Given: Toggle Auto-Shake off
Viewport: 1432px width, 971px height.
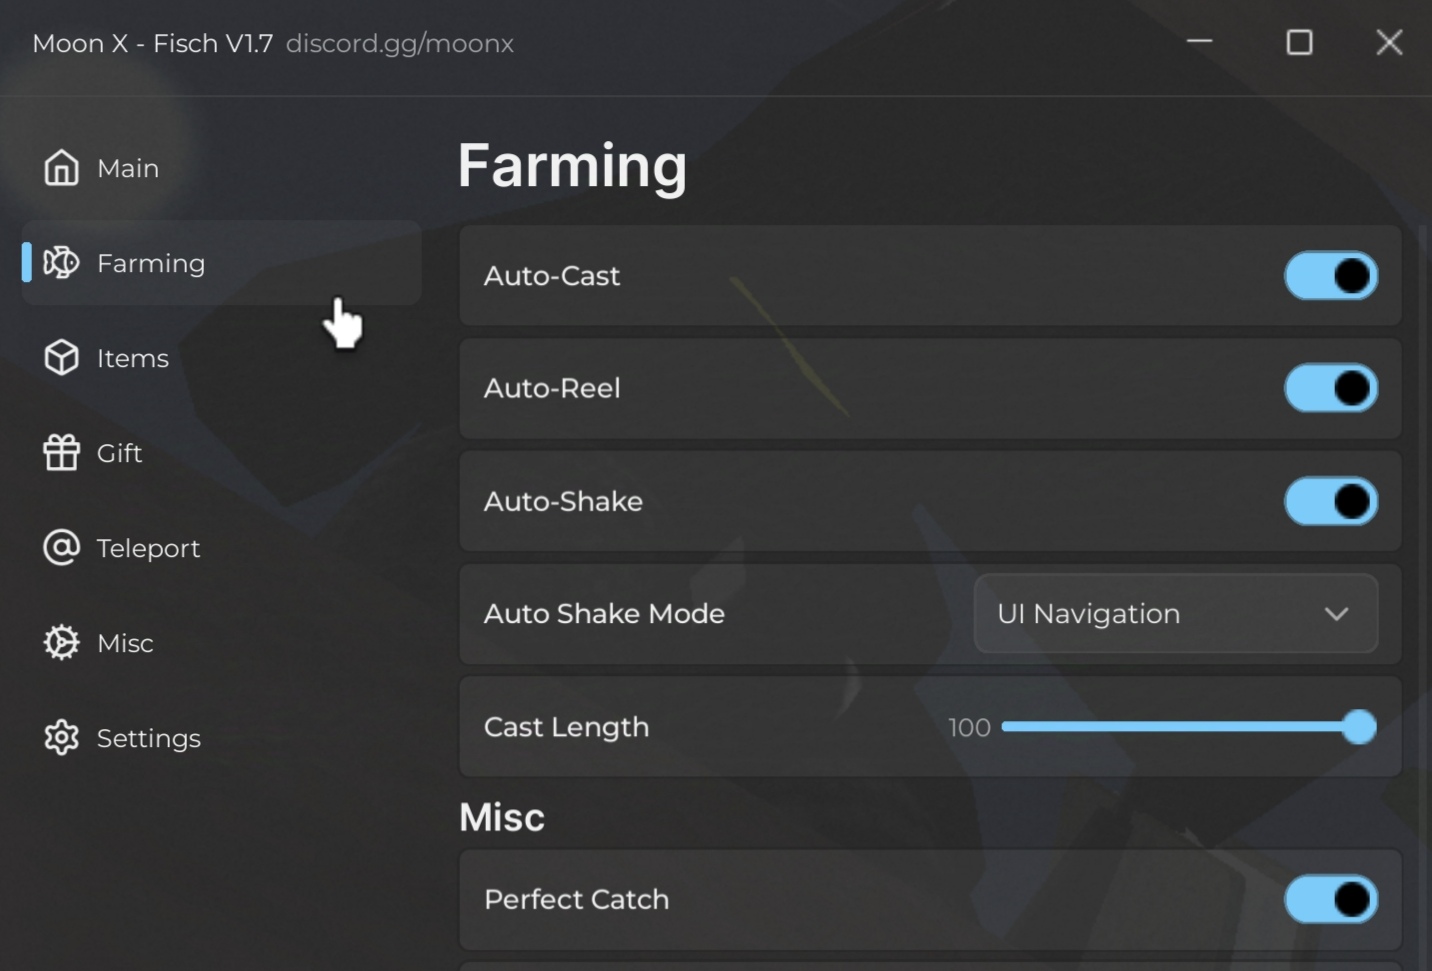Looking at the screenshot, I should (1331, 501).
